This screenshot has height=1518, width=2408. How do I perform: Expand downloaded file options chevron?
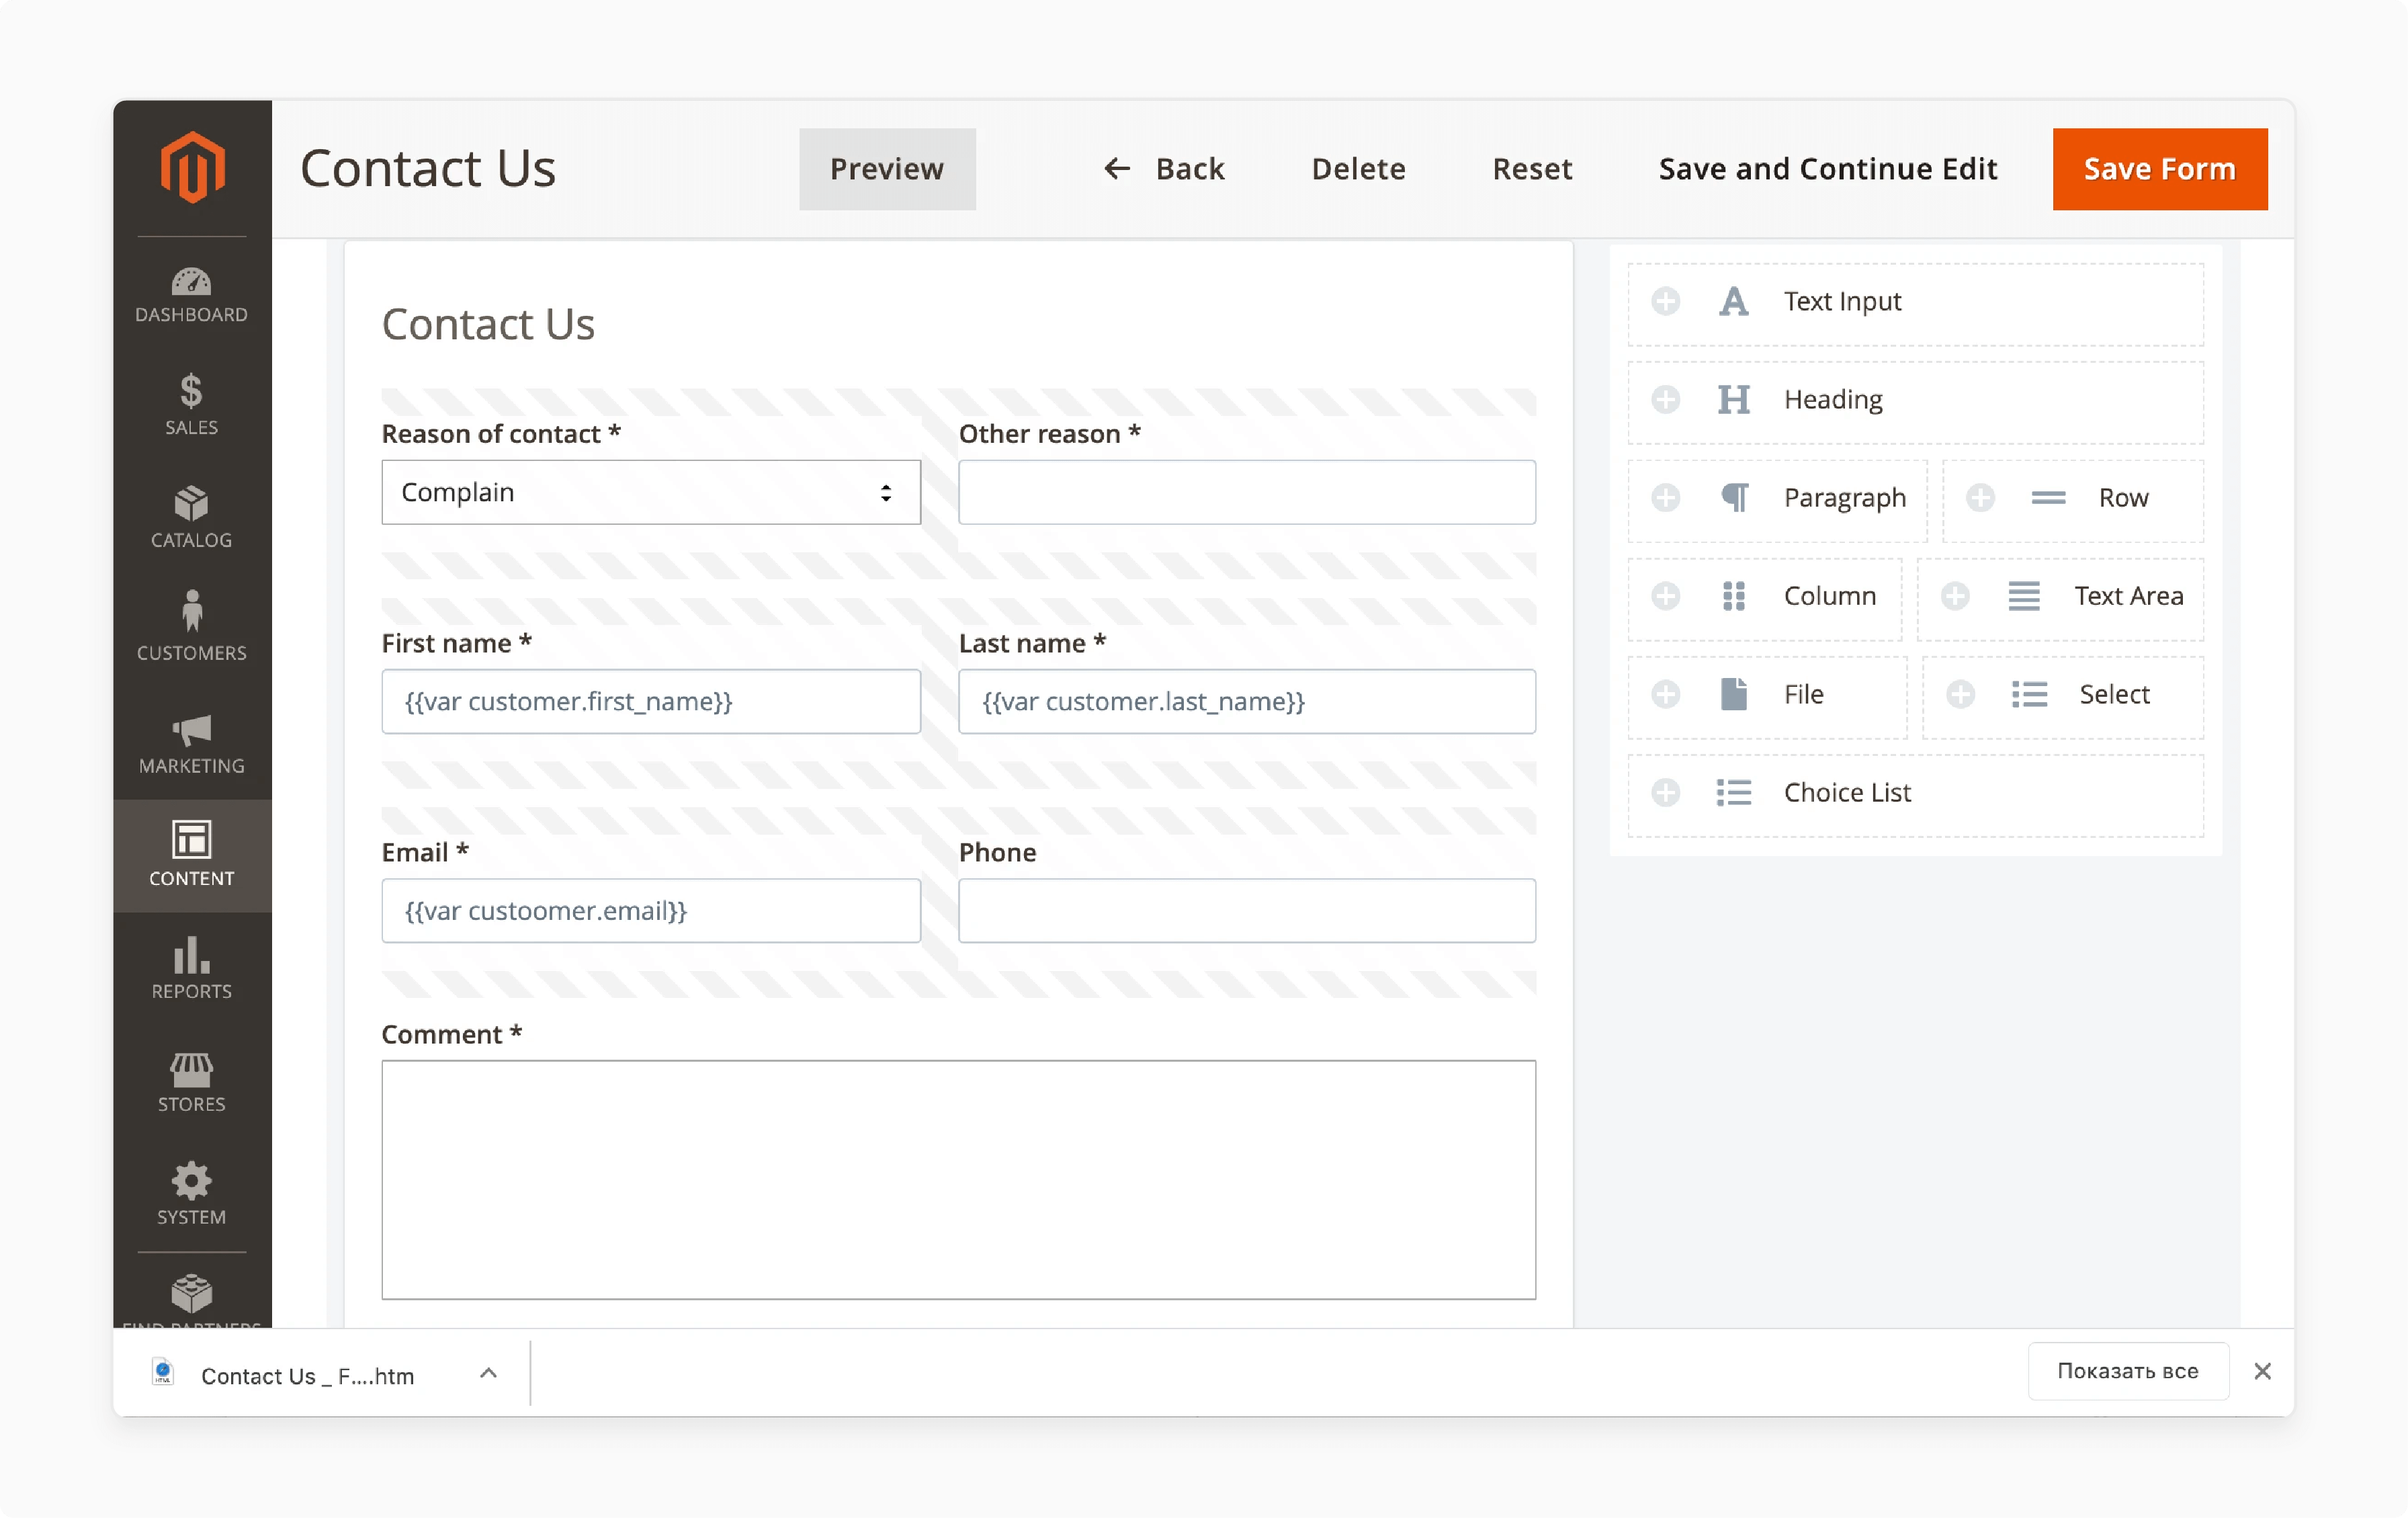488,1373
